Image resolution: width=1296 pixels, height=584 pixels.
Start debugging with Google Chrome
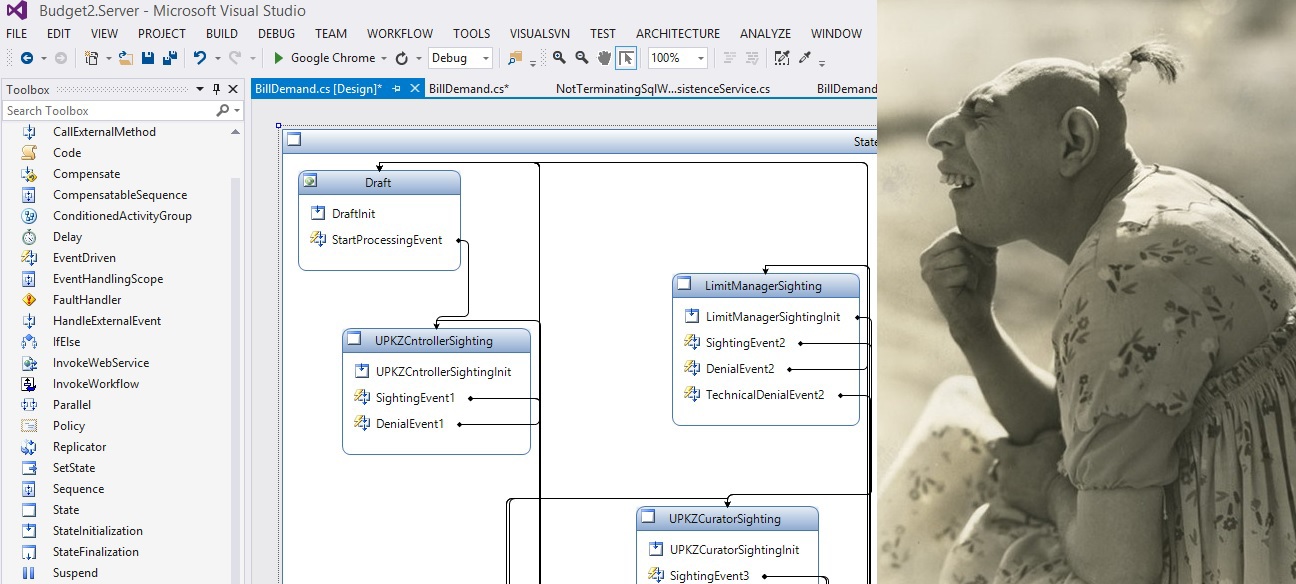279,58
